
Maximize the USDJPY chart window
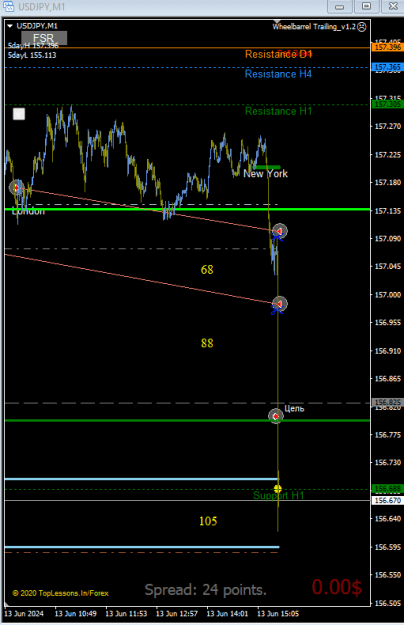(x=366, y=6)
